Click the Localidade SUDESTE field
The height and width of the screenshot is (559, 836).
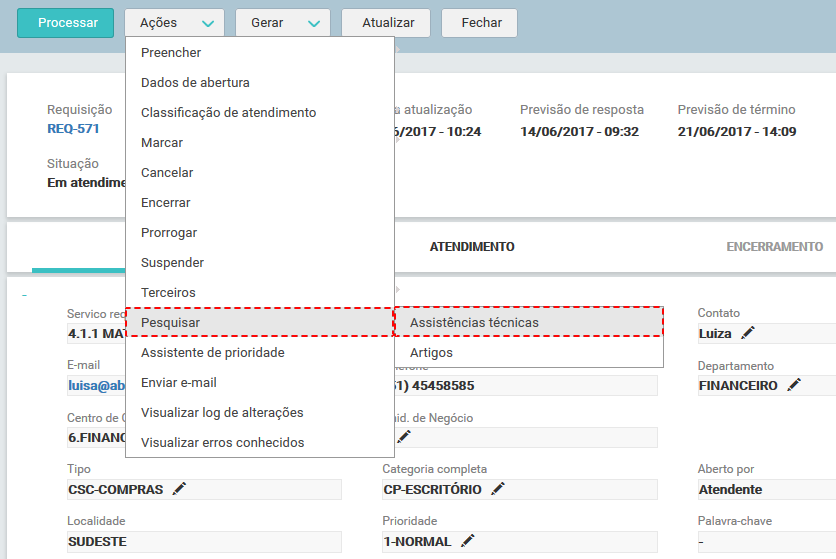coord(204,542)
